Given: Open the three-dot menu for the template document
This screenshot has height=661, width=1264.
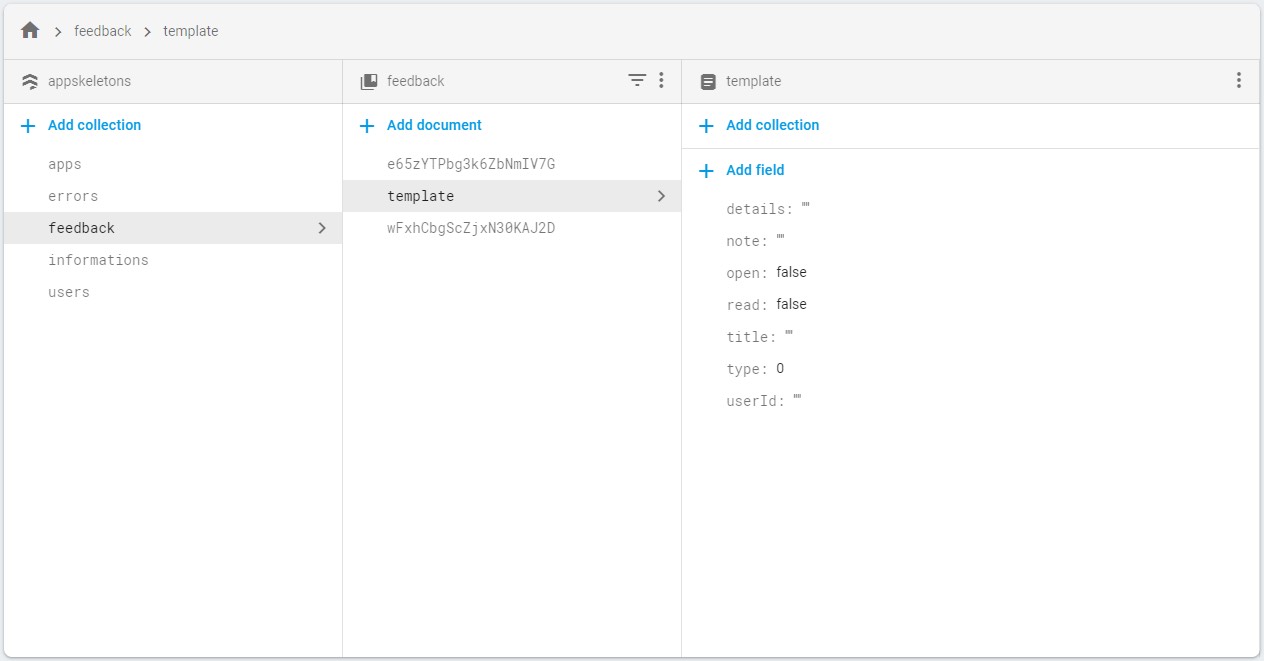Looking at the screenshot, I should tap(1239, 80).
